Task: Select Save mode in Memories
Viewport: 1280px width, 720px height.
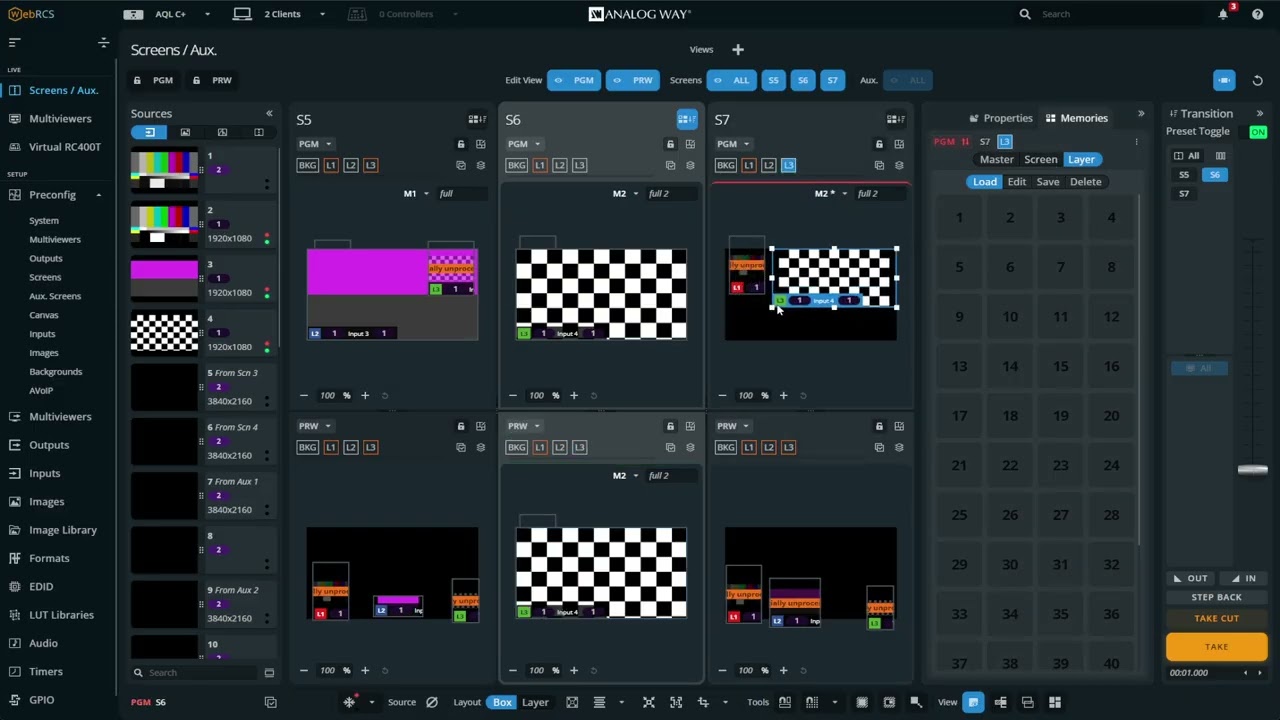Action: (x=1047, y=182)
